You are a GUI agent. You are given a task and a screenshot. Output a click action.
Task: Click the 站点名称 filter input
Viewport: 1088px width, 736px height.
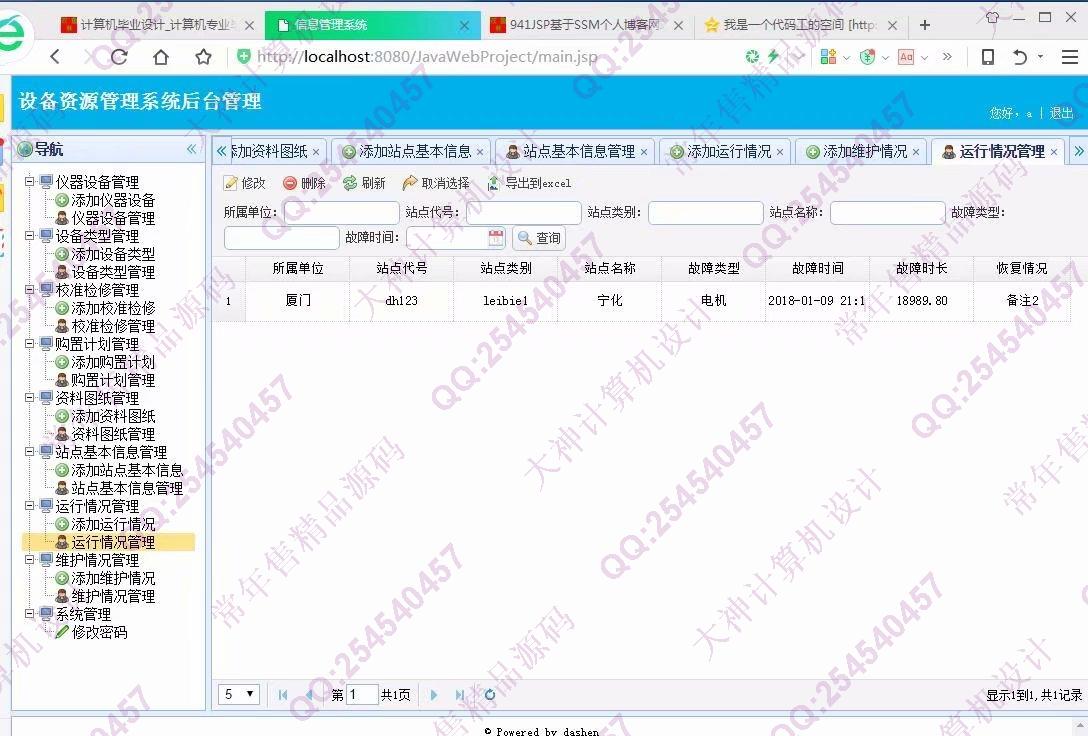tap(887, 212)
